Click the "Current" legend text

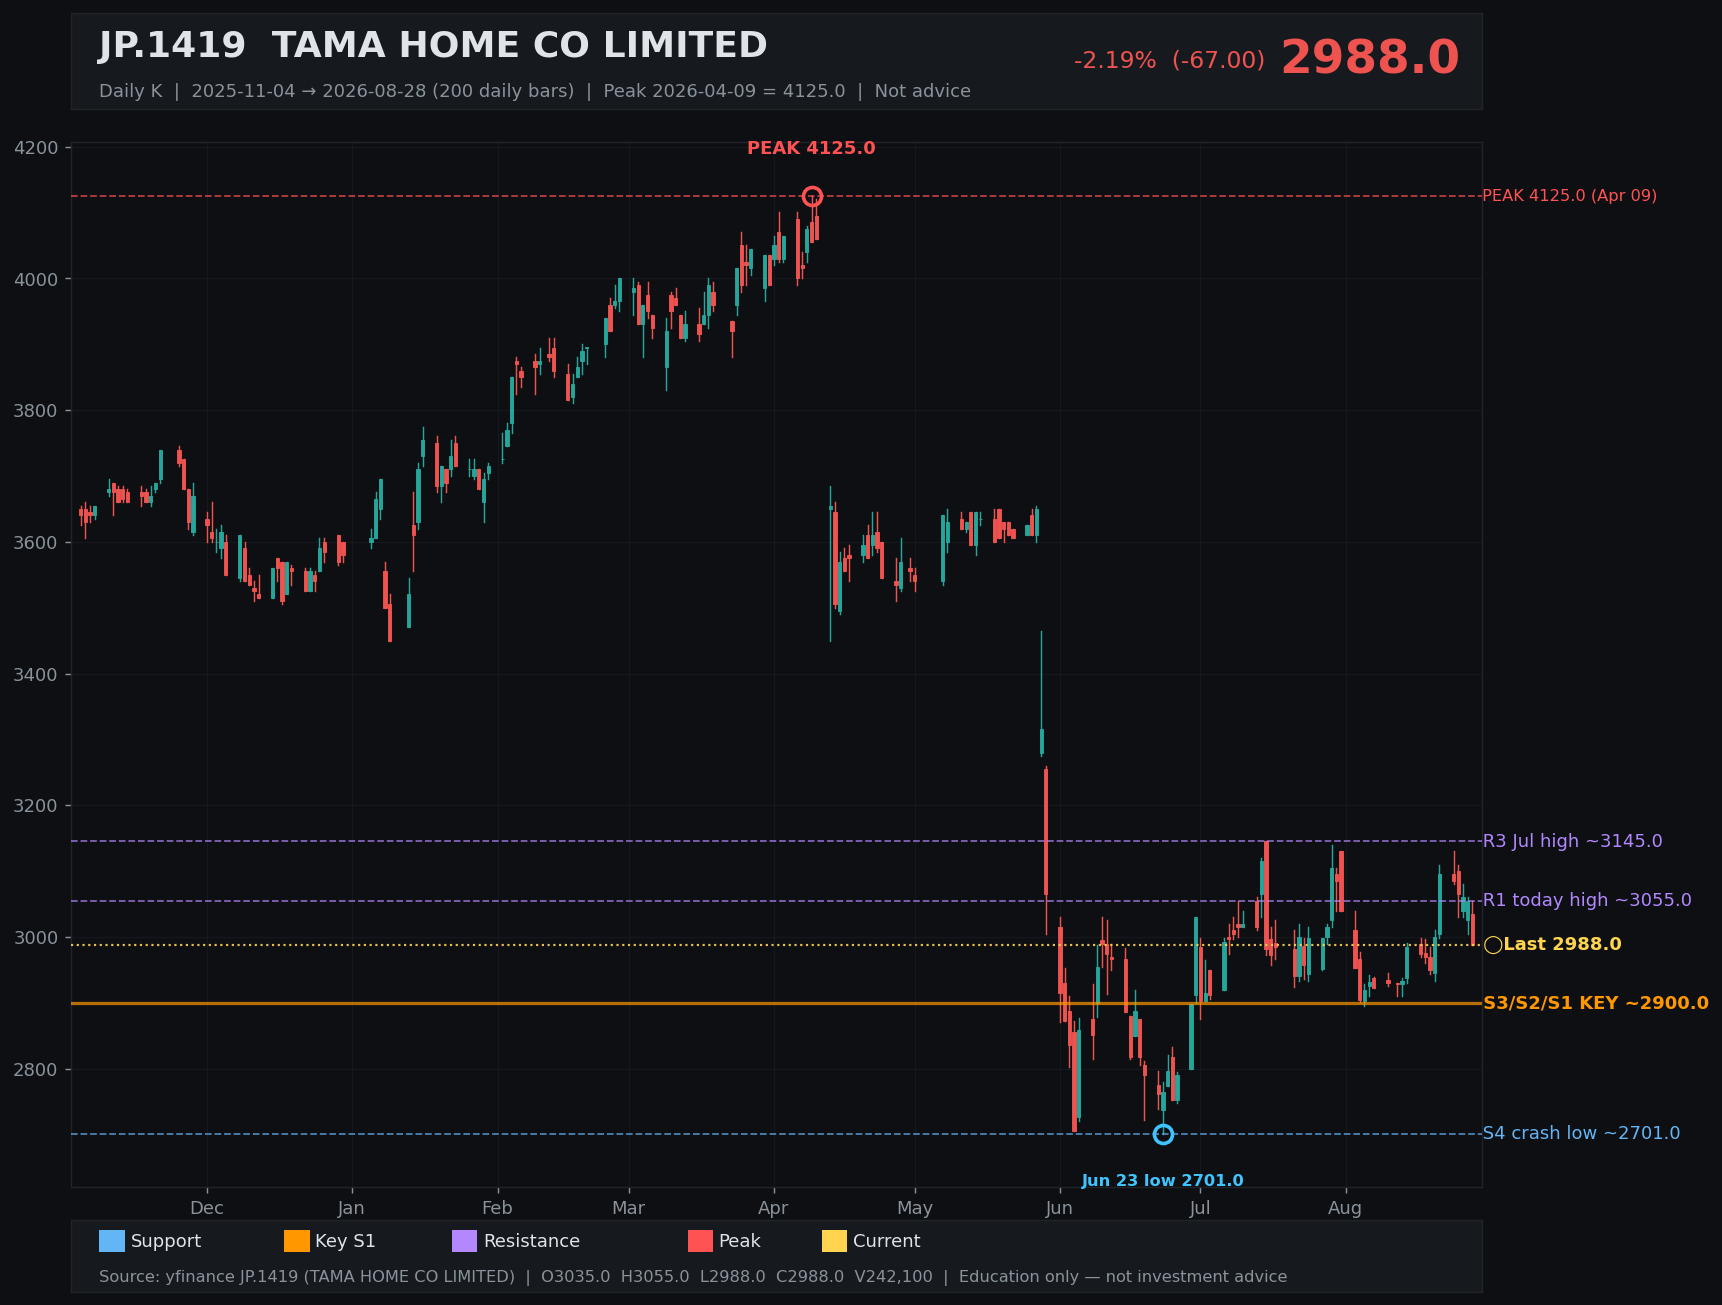point(887,1241)
